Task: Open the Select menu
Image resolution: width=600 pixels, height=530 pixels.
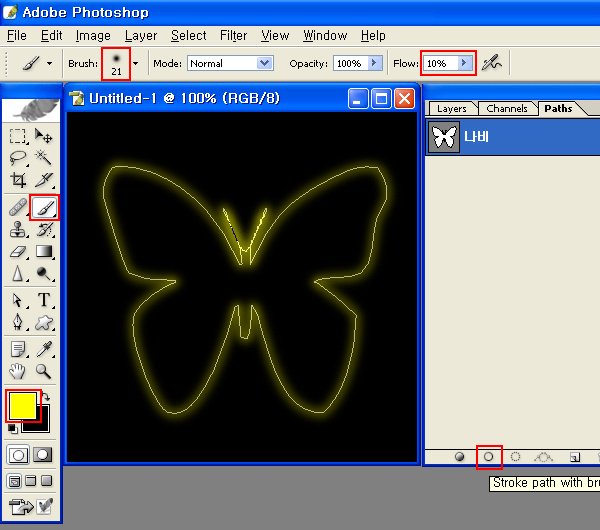Action: [189, 36]
